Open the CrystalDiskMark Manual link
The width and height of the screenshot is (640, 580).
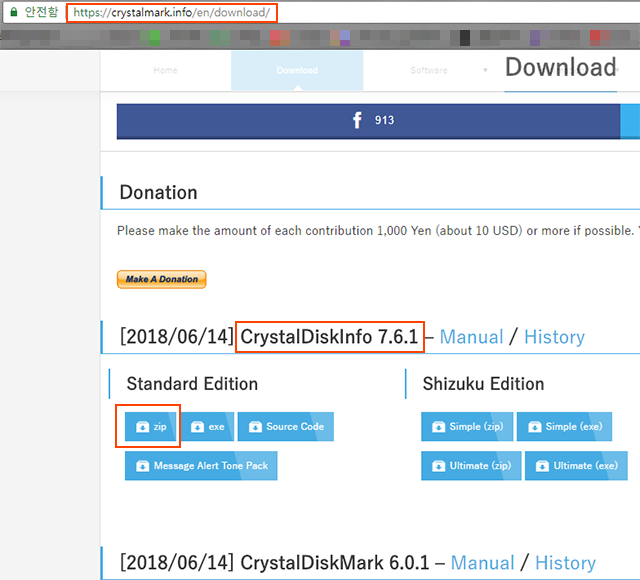click(482, 563)
